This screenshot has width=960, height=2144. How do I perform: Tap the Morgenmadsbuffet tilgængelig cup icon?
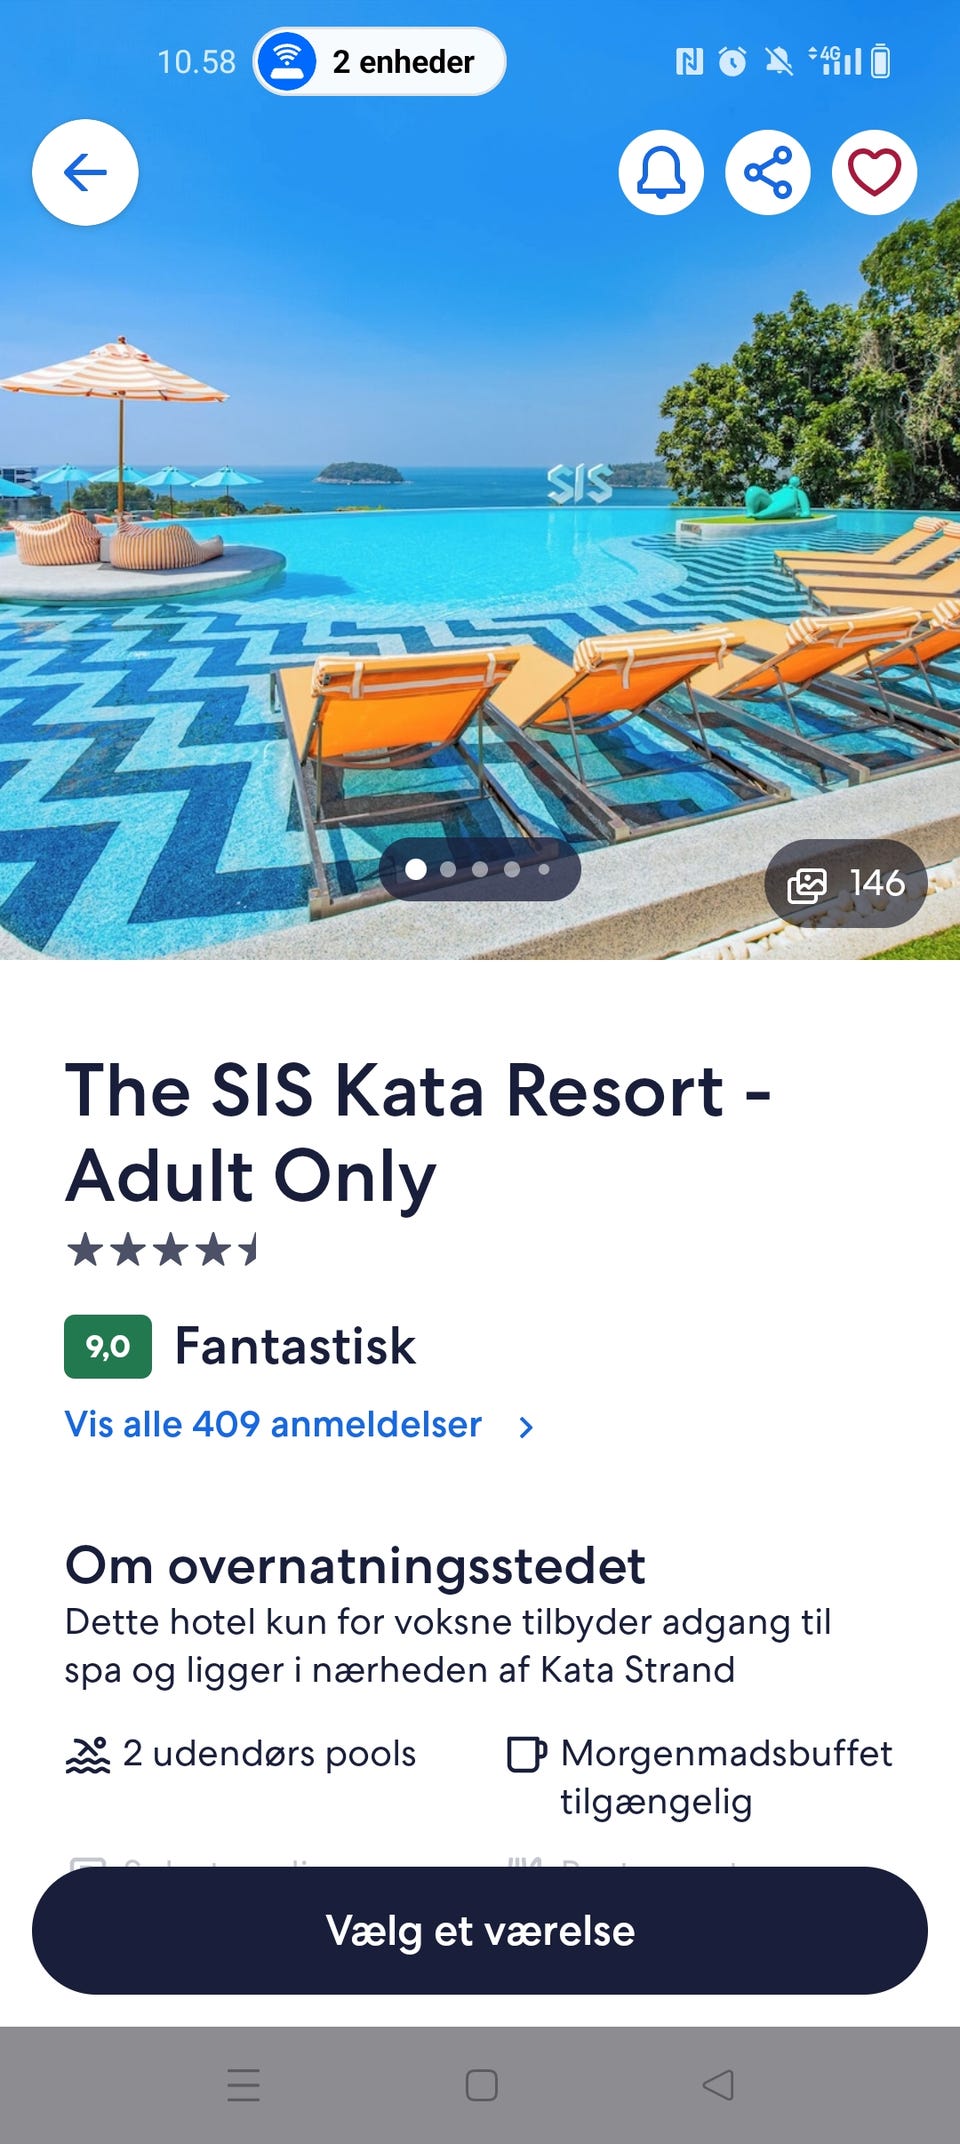click(527, 1754)
